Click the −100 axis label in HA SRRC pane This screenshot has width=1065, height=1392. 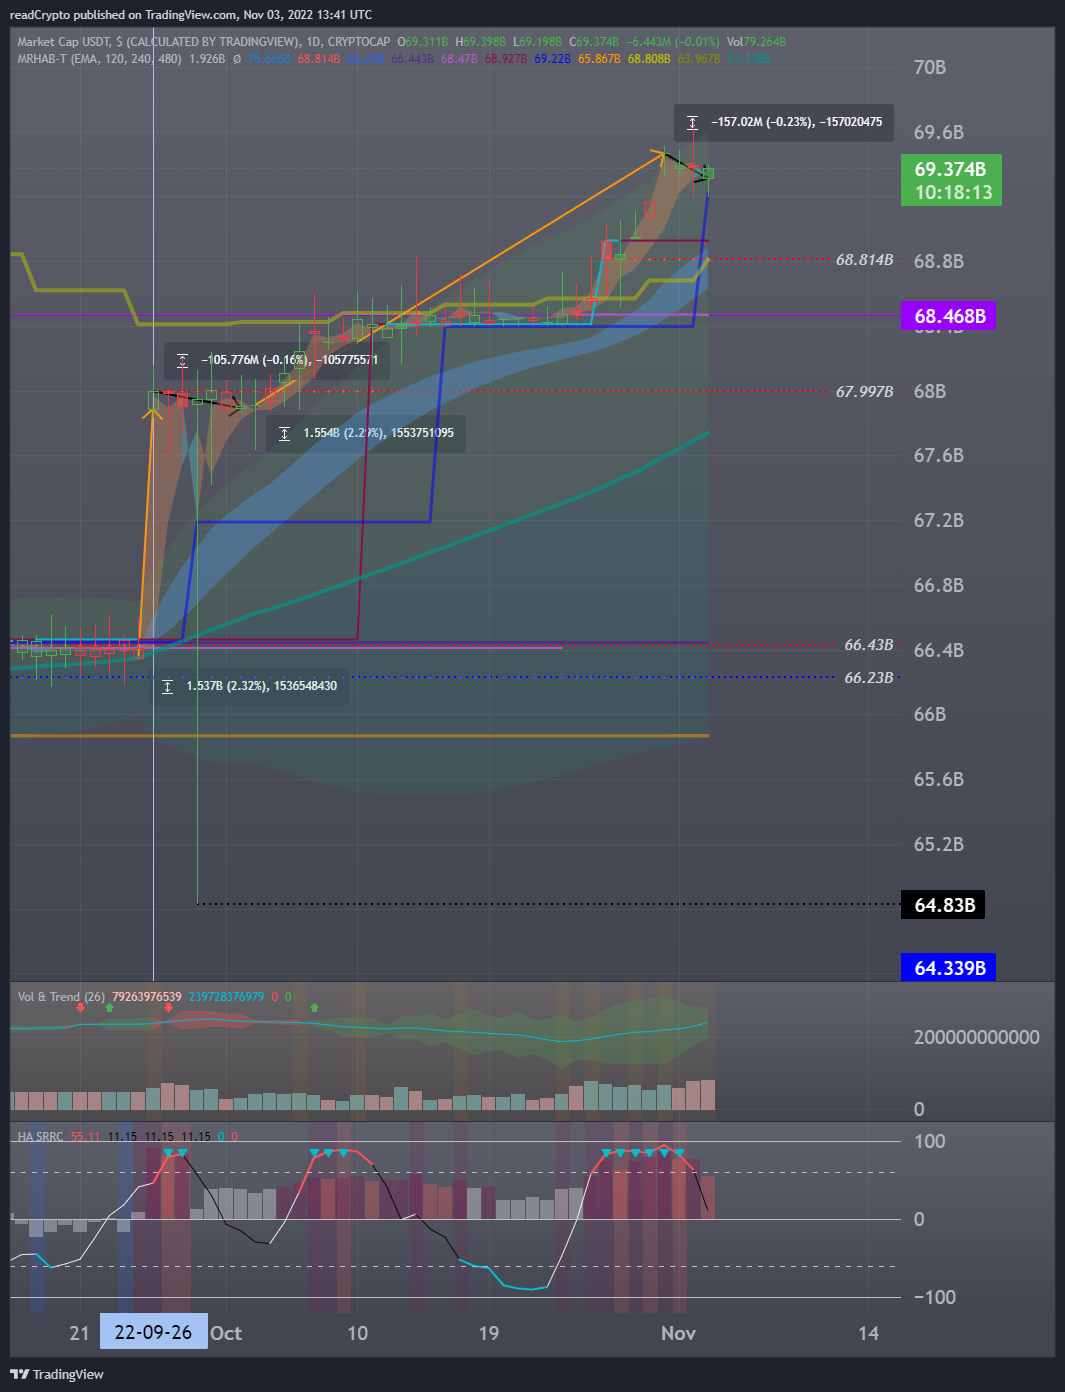[935, 1297]
